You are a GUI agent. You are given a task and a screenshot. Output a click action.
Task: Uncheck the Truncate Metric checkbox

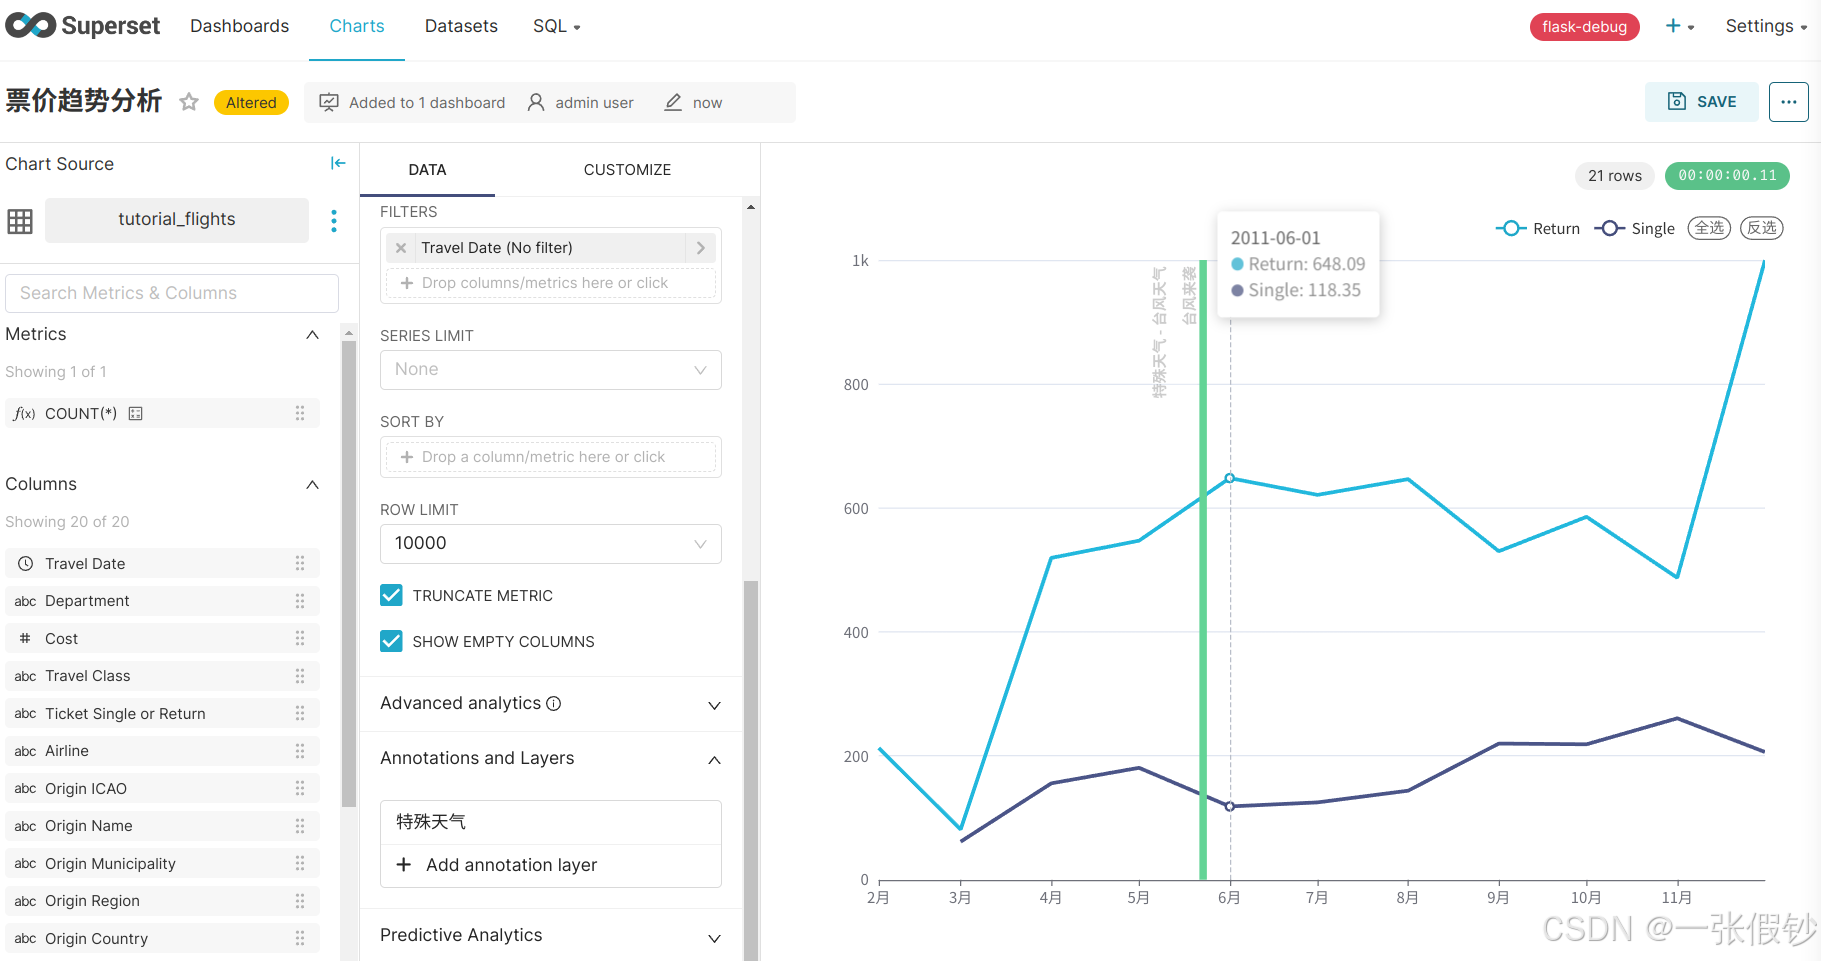pos(392,596)
